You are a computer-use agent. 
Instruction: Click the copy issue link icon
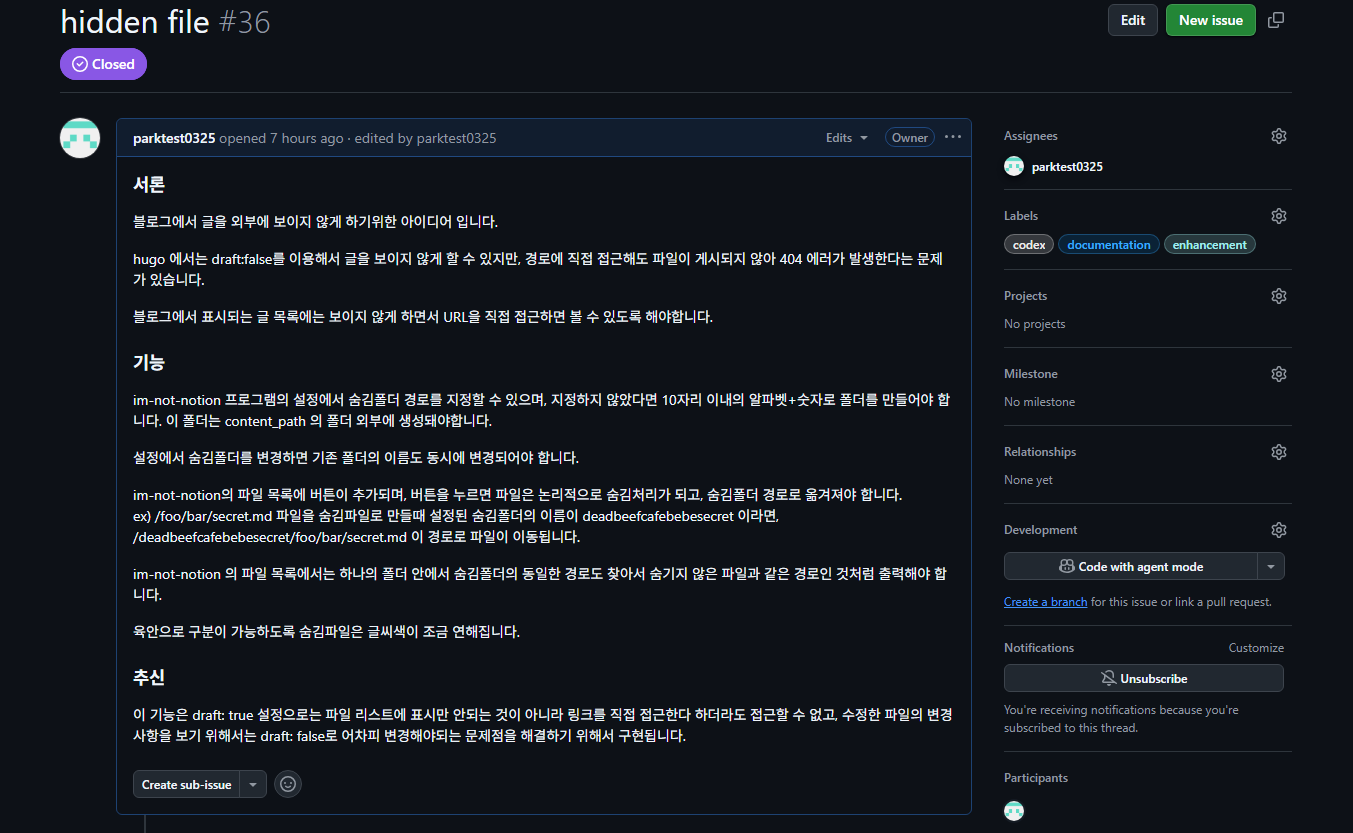click(x=1276, y=20)
